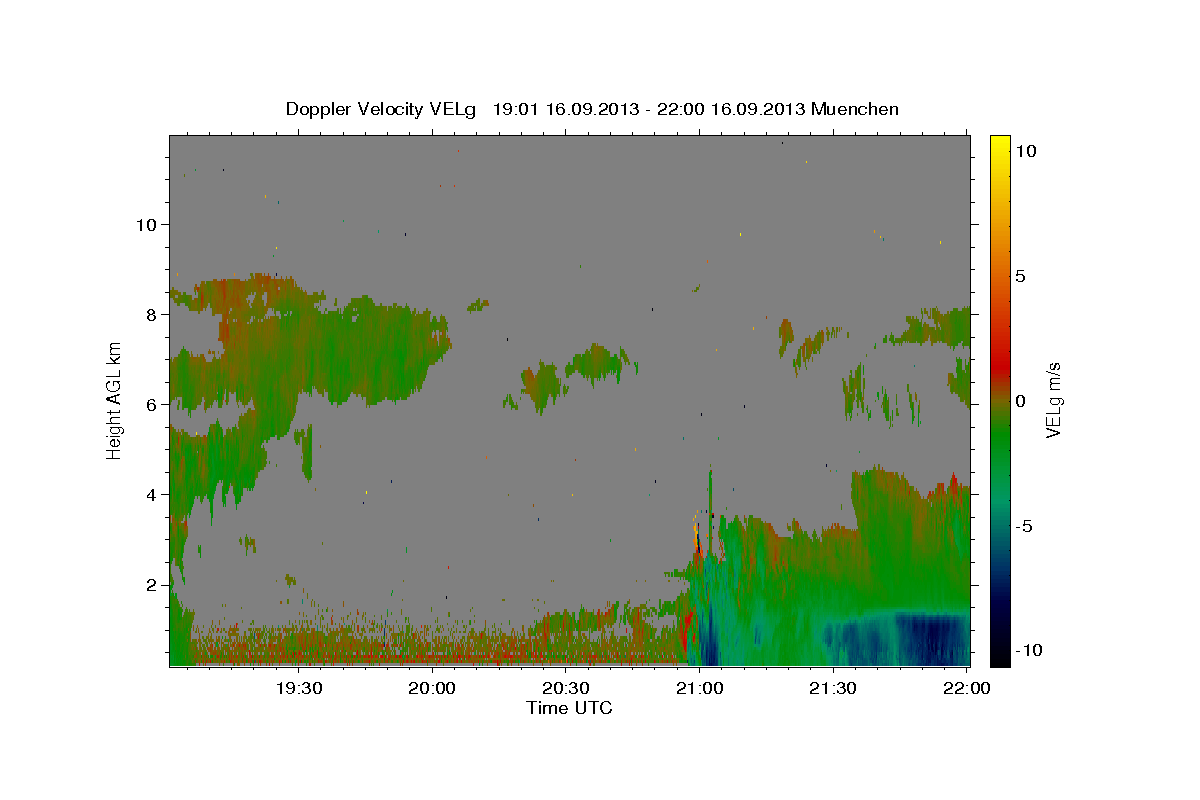This screenshot has height=800, width=1200.
Task: Click the height tick label 2
Action: (x=153, y=584)
